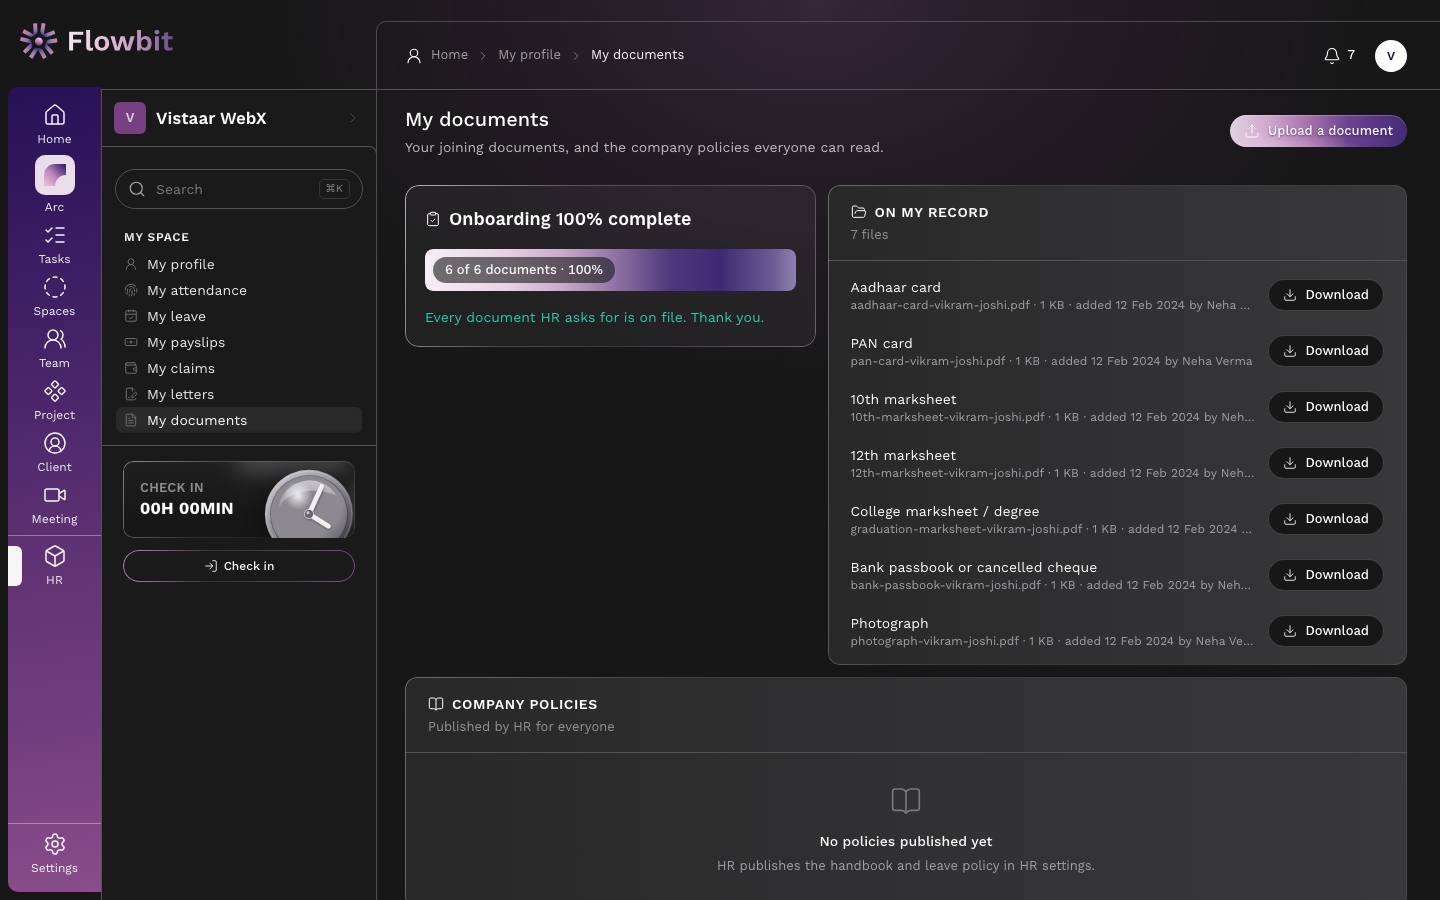Open Home in the left rail

coord(54,124)
